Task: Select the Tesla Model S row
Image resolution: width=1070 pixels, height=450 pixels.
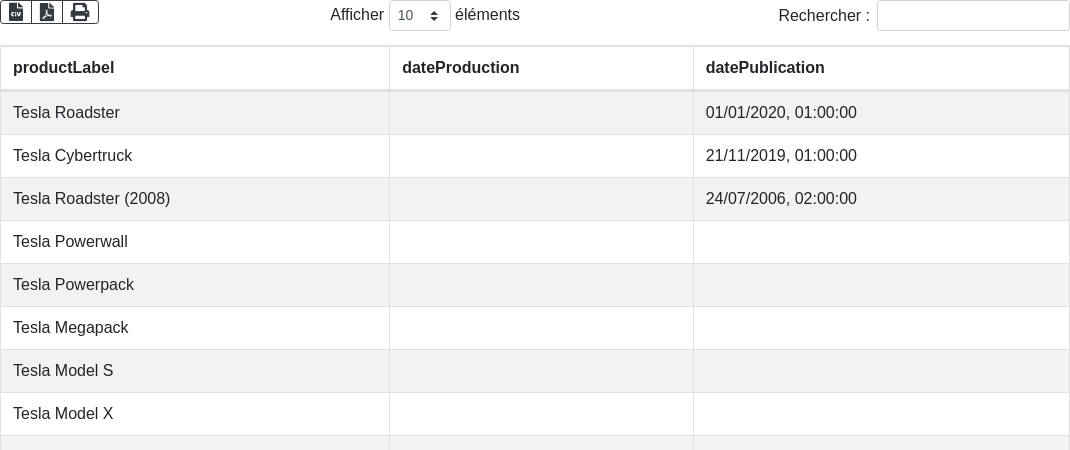Action: click(x=63, y=371)
